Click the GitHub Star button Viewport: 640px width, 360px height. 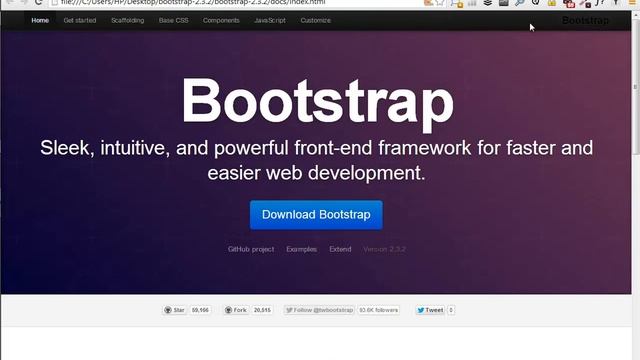(174, 310)
